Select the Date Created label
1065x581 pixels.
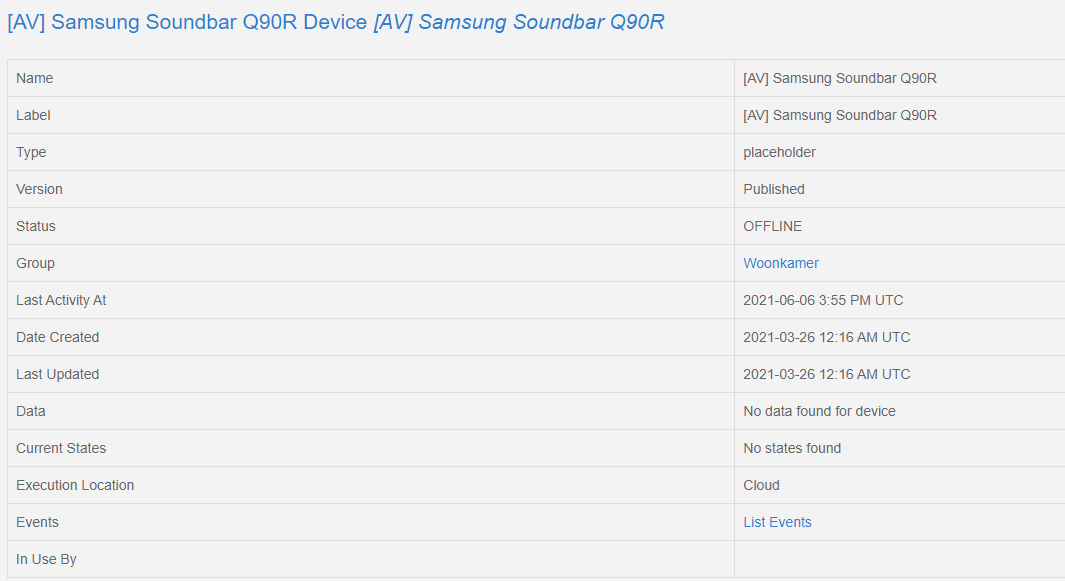pyautogui.click(x=58, y=337)
